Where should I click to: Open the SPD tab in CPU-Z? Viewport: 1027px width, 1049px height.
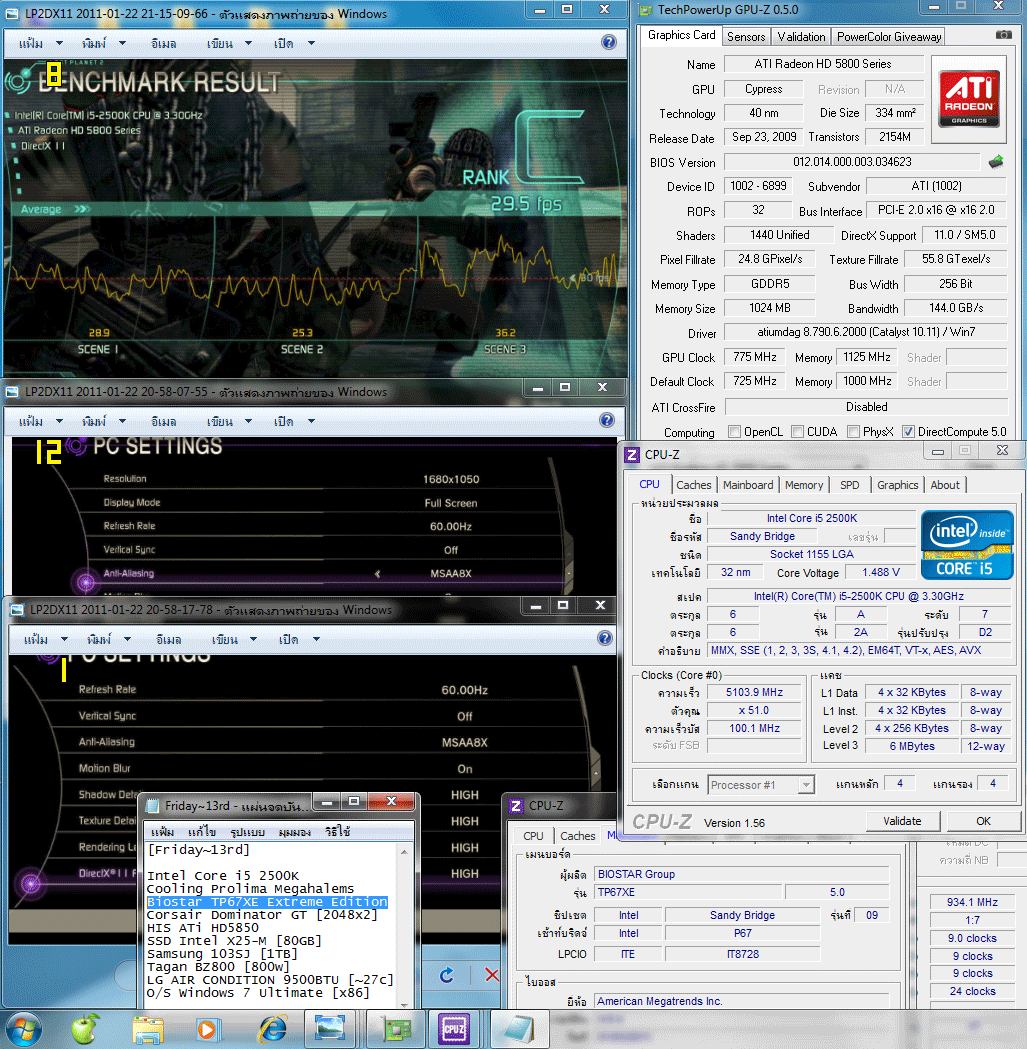pyautogui.click(x=850, y=485)
